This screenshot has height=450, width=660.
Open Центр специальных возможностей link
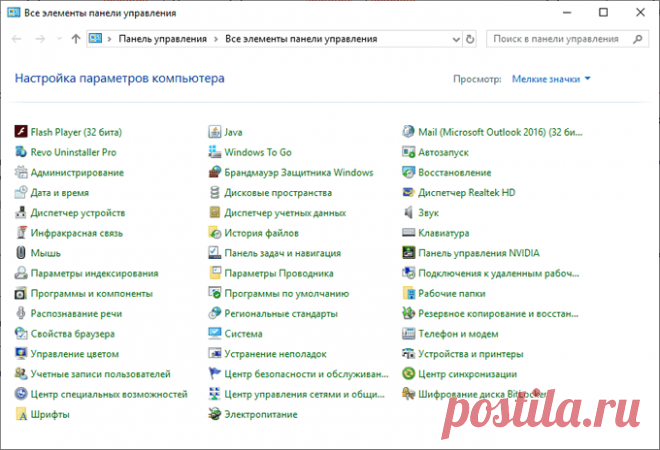(x=109, y=394)
